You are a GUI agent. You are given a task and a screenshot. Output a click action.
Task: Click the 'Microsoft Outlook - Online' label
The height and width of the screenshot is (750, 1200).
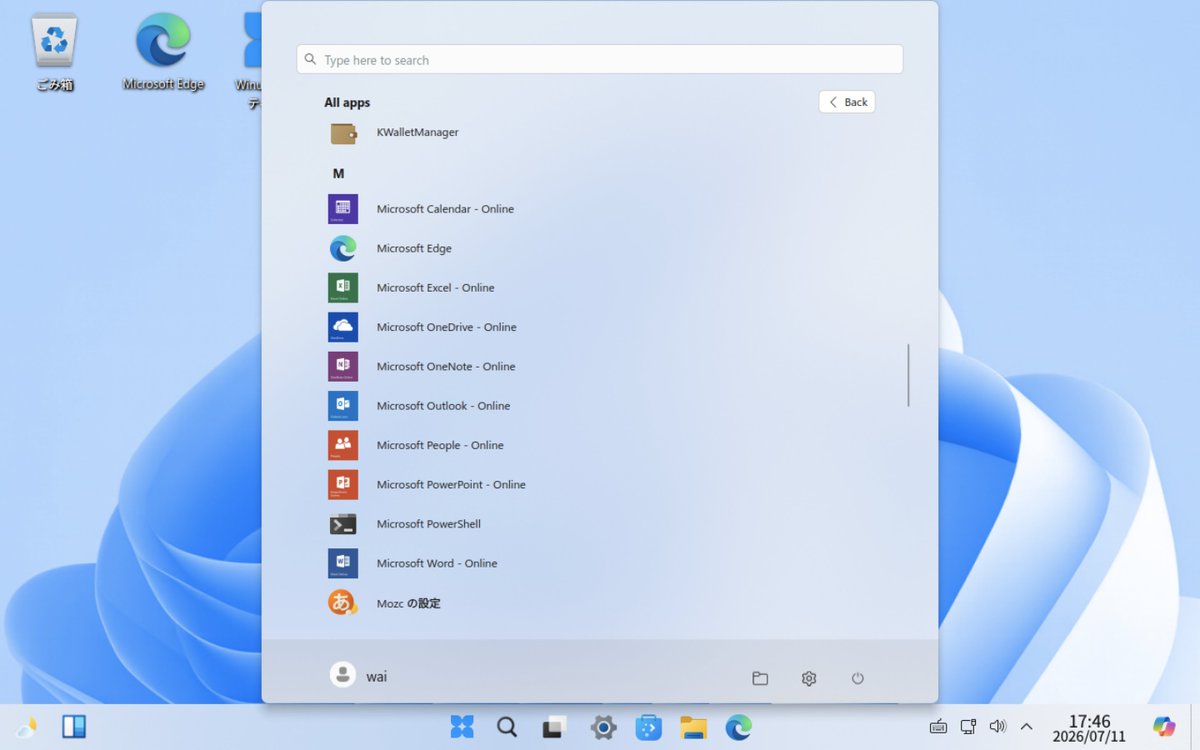pos(444,406)
